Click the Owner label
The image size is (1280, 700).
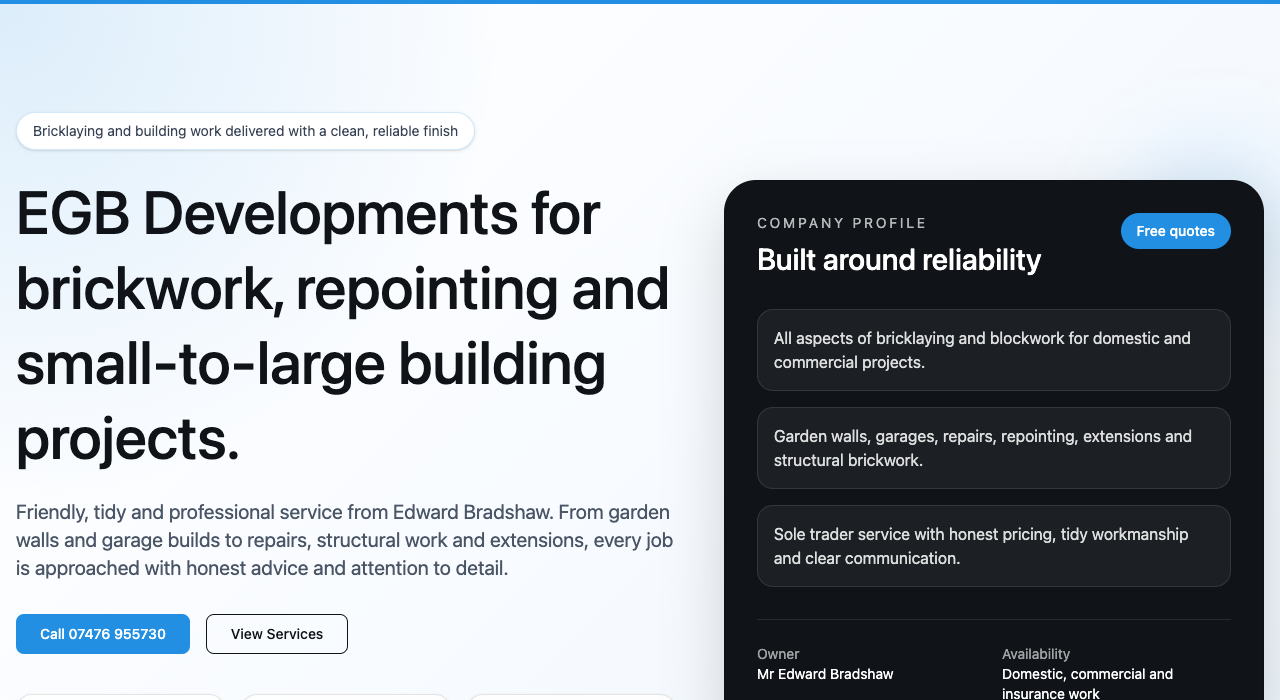click(x=778, y=654)
